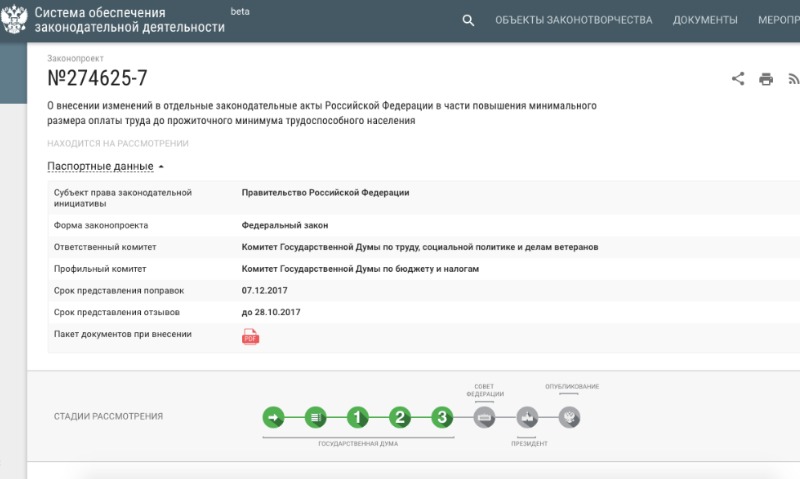Go to second reading stage circle 2
The height and width of the screenshot is (479, 800).
pos(400,417)
